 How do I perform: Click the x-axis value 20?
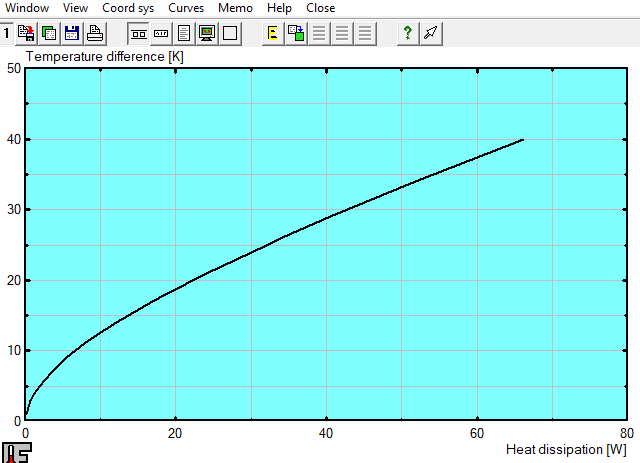[x=175, y=433]
